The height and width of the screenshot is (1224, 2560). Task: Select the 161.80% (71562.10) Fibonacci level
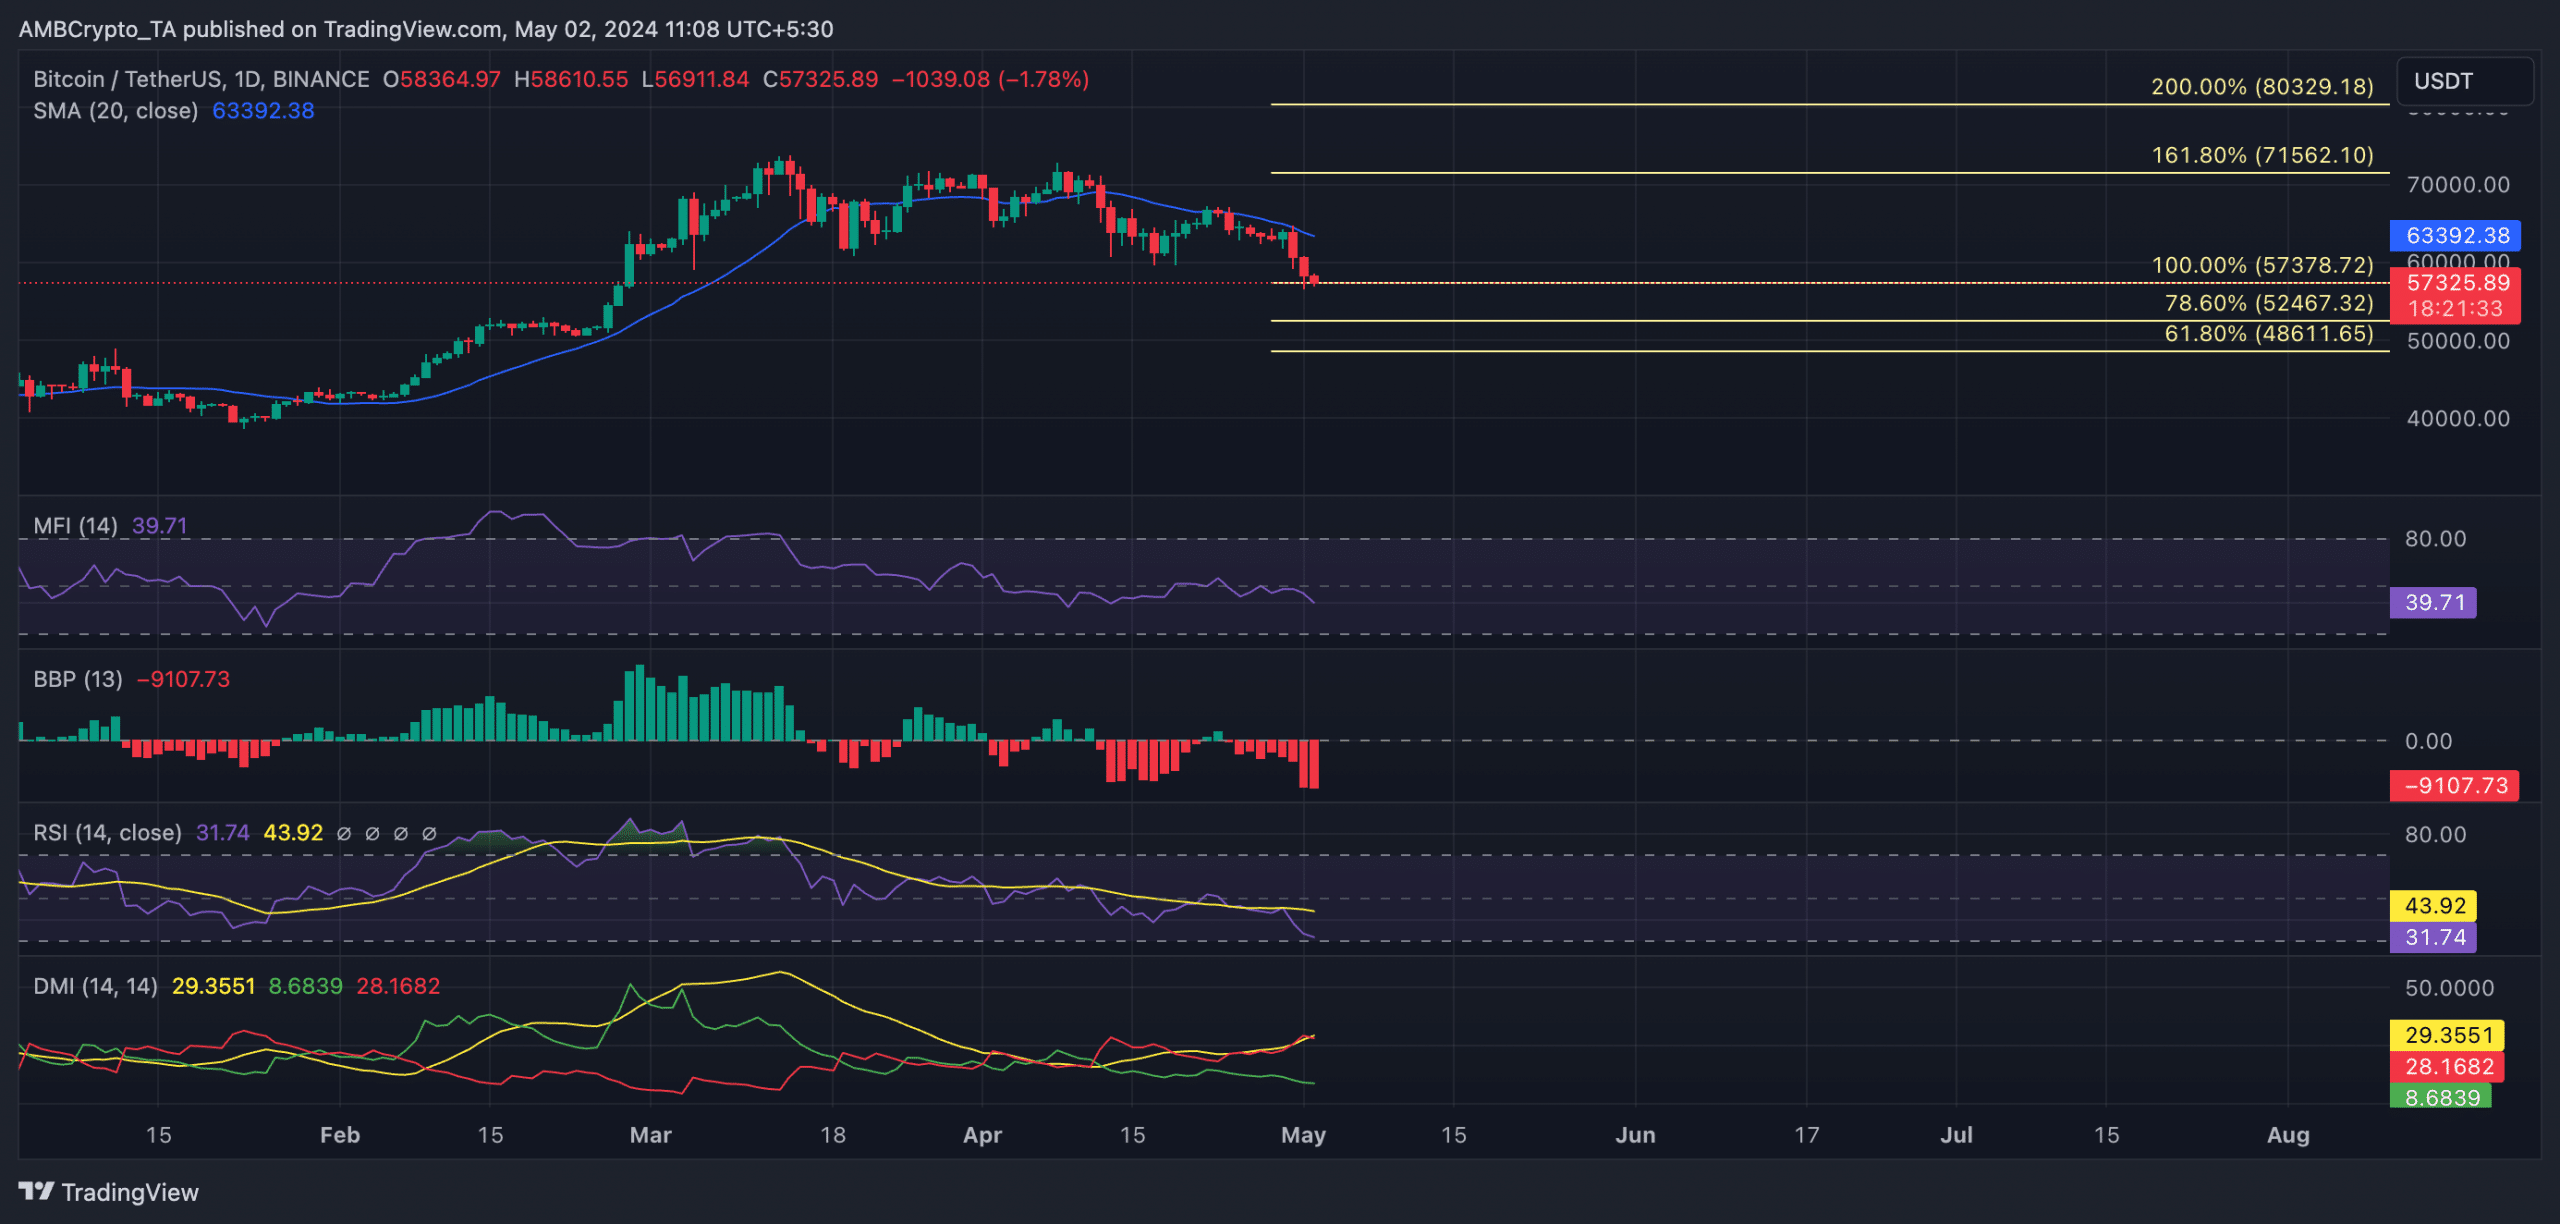point(2262,156)
